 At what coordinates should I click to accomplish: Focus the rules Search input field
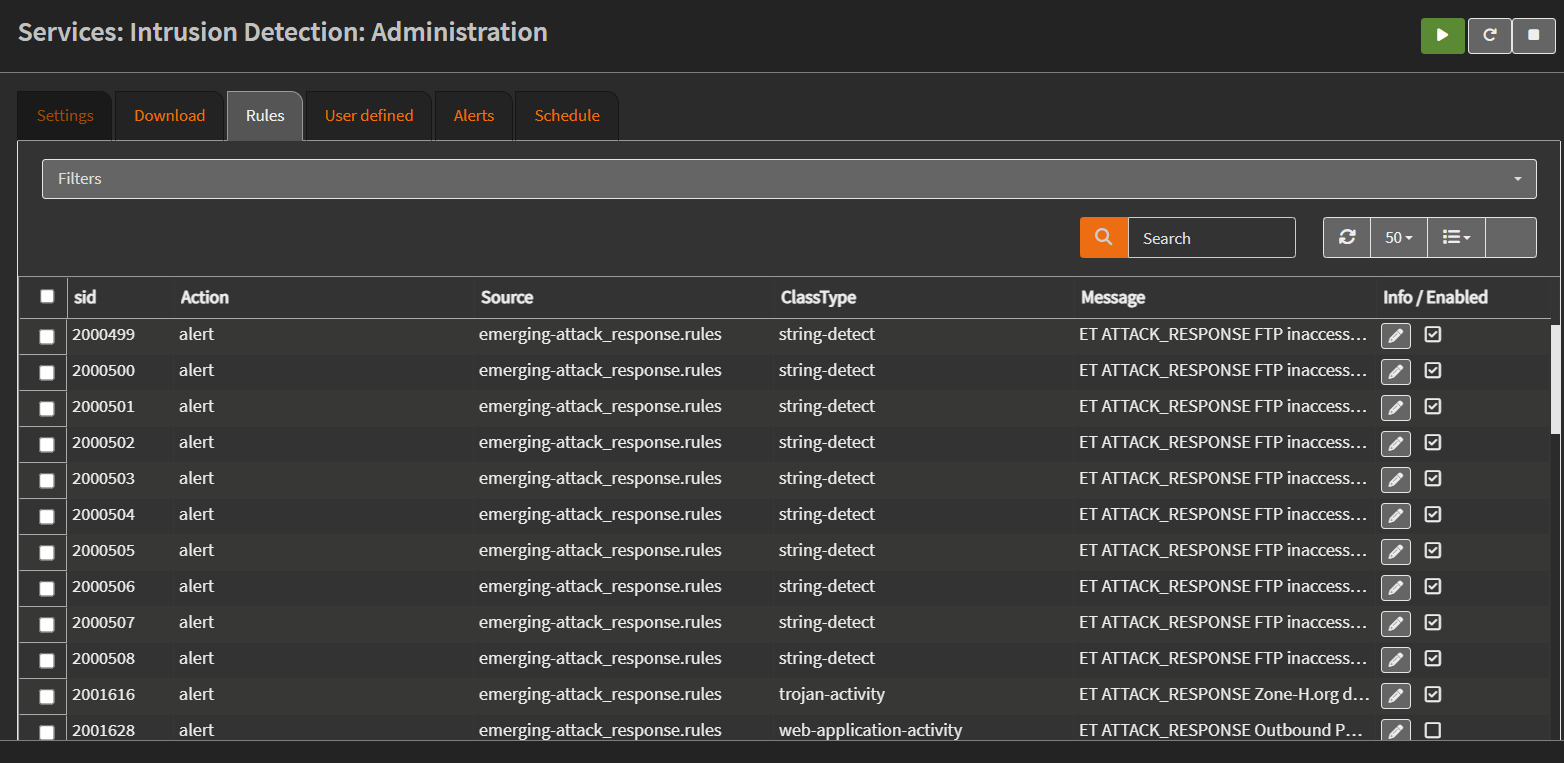pos(1211,238)
